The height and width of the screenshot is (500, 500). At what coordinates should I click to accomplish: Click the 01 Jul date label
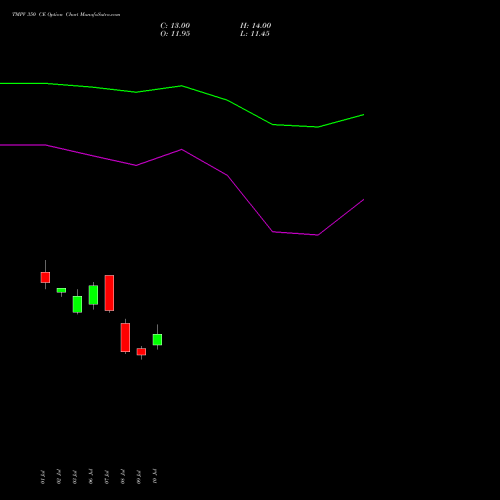(43, 477)
